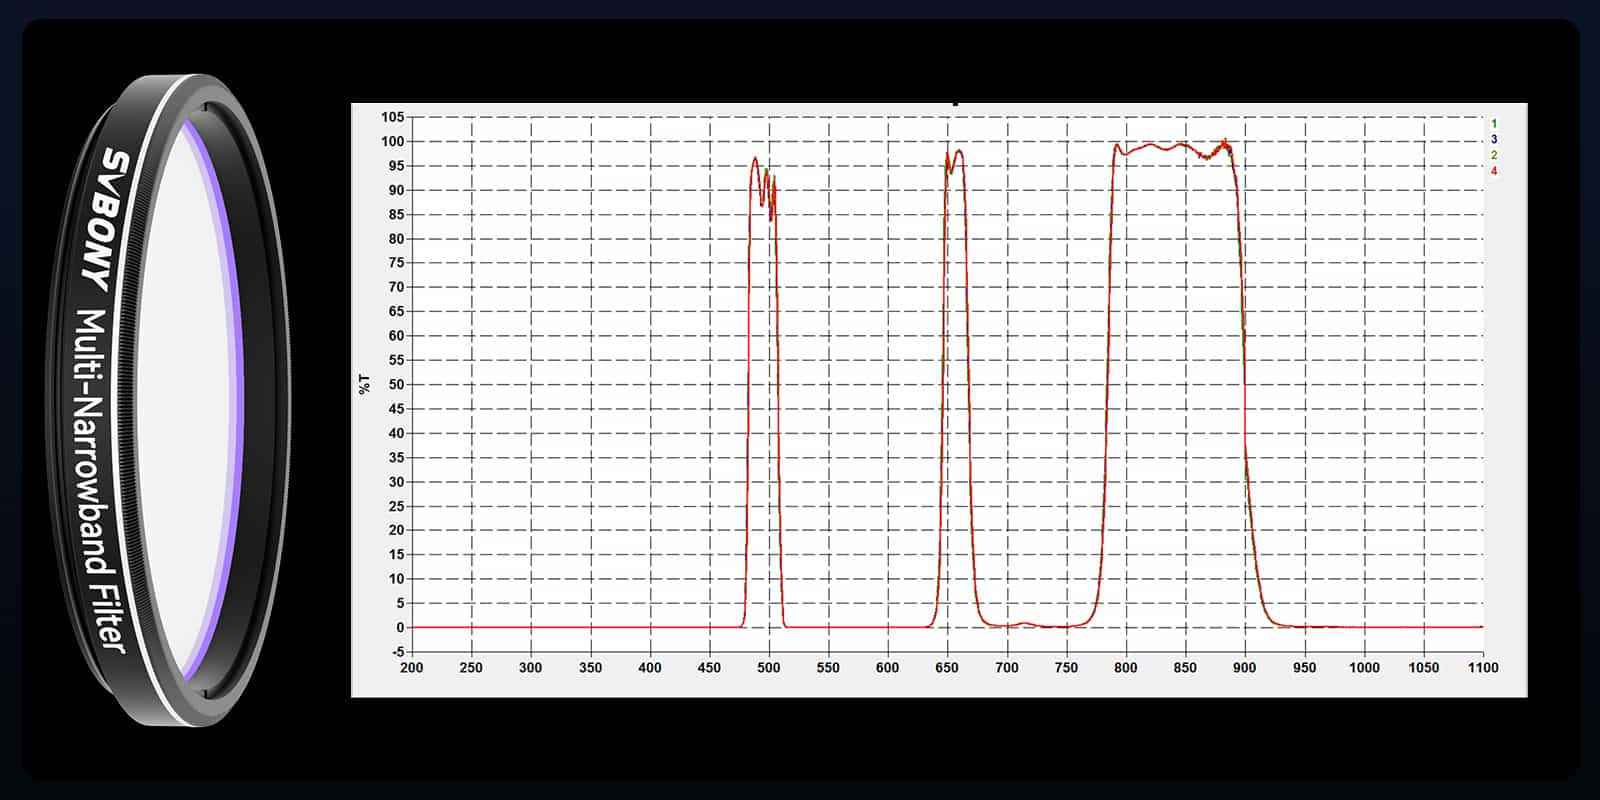Click the 1100 label on x-axis
This screenshot has height=800, width=1600.
coord(1482,667)
